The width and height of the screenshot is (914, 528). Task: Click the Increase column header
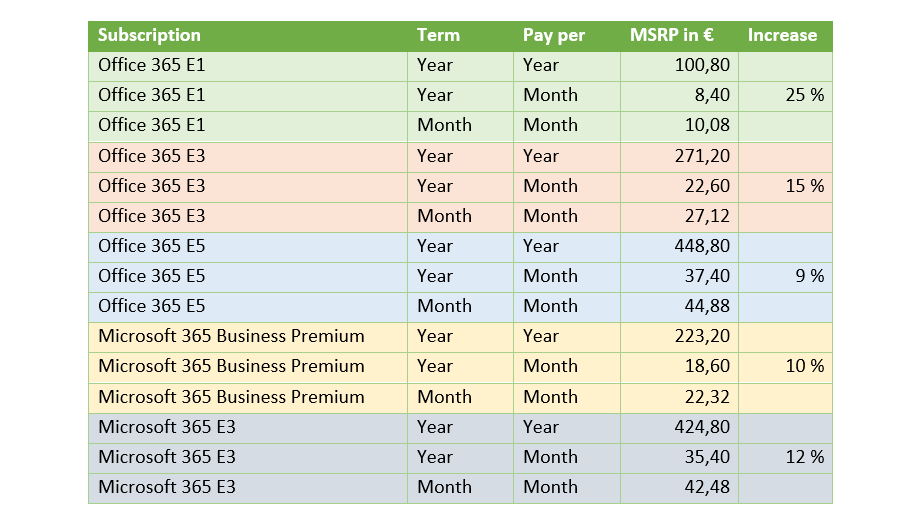tap(785, 36)
